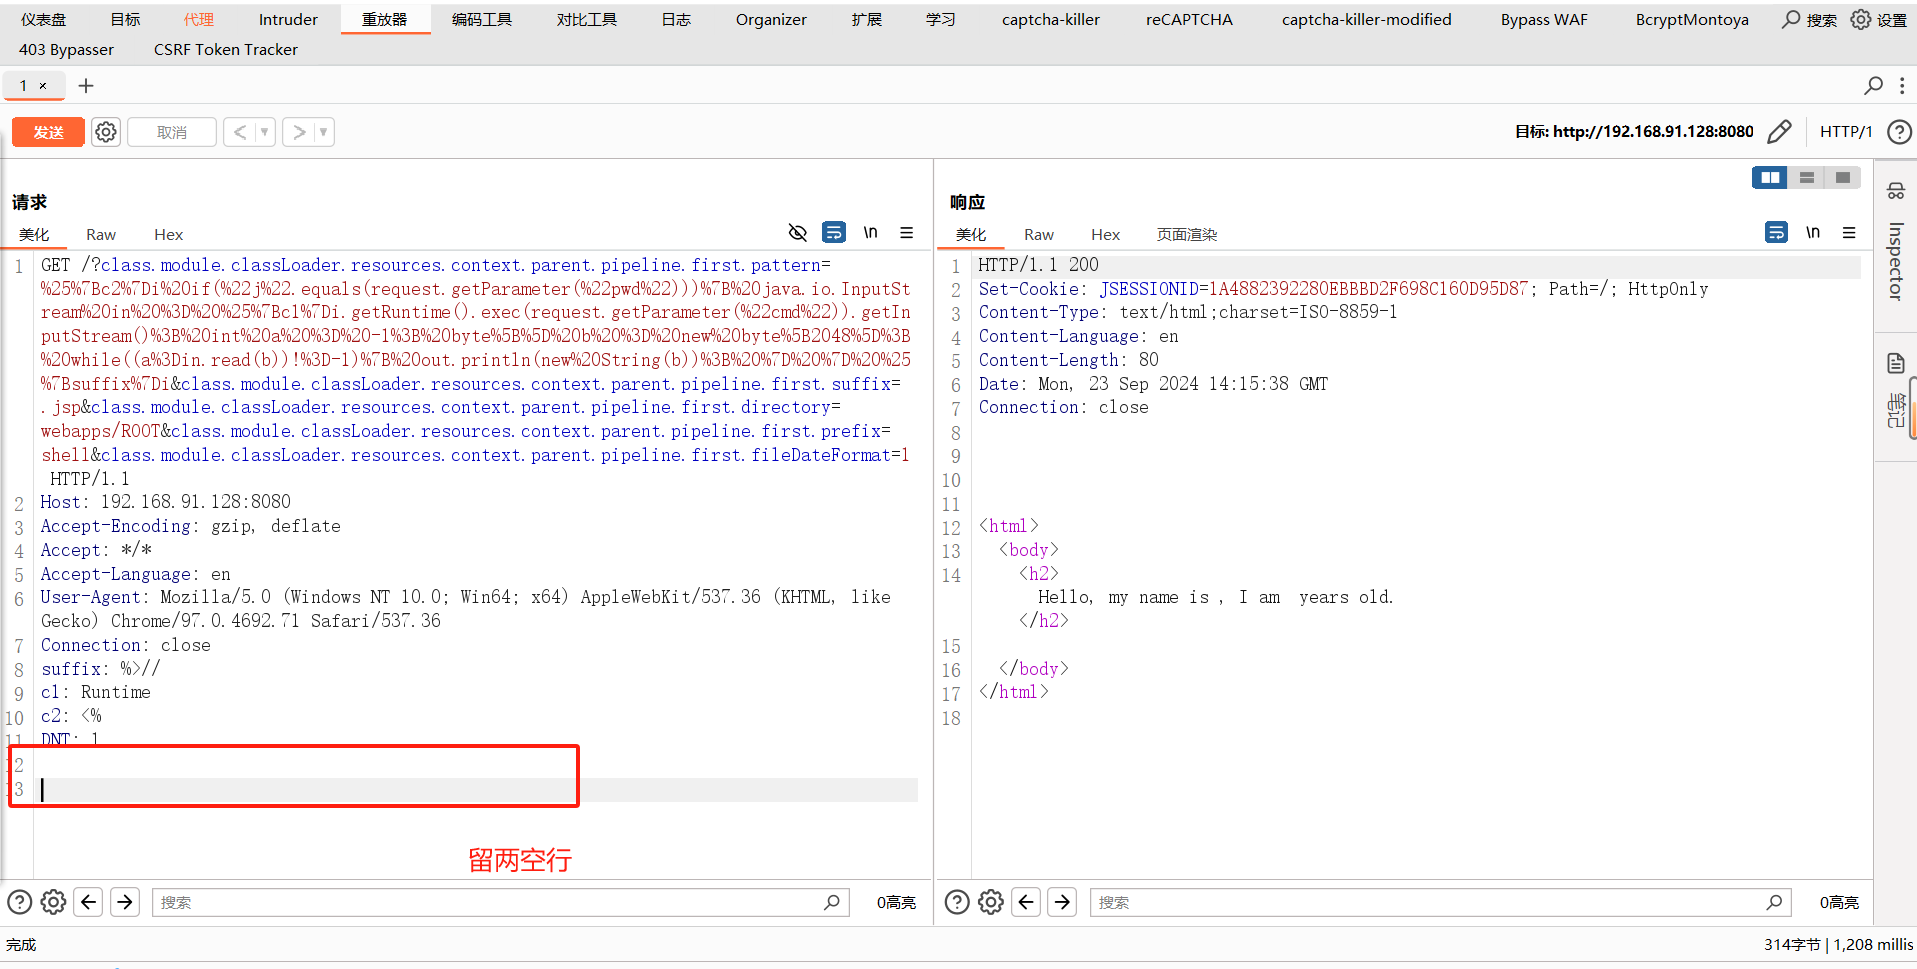1917x969 pixels.
Task: Go to next match in response search
Action: [x=1062, y=902]
